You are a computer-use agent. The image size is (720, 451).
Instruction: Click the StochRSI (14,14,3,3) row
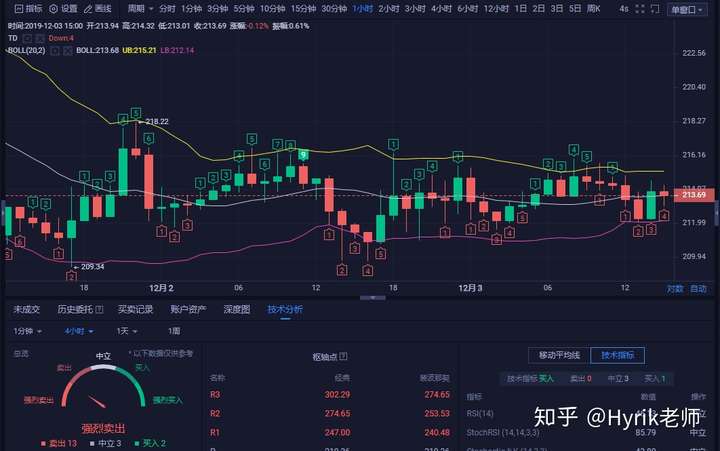pyautogui.click(x=586, y=433)
